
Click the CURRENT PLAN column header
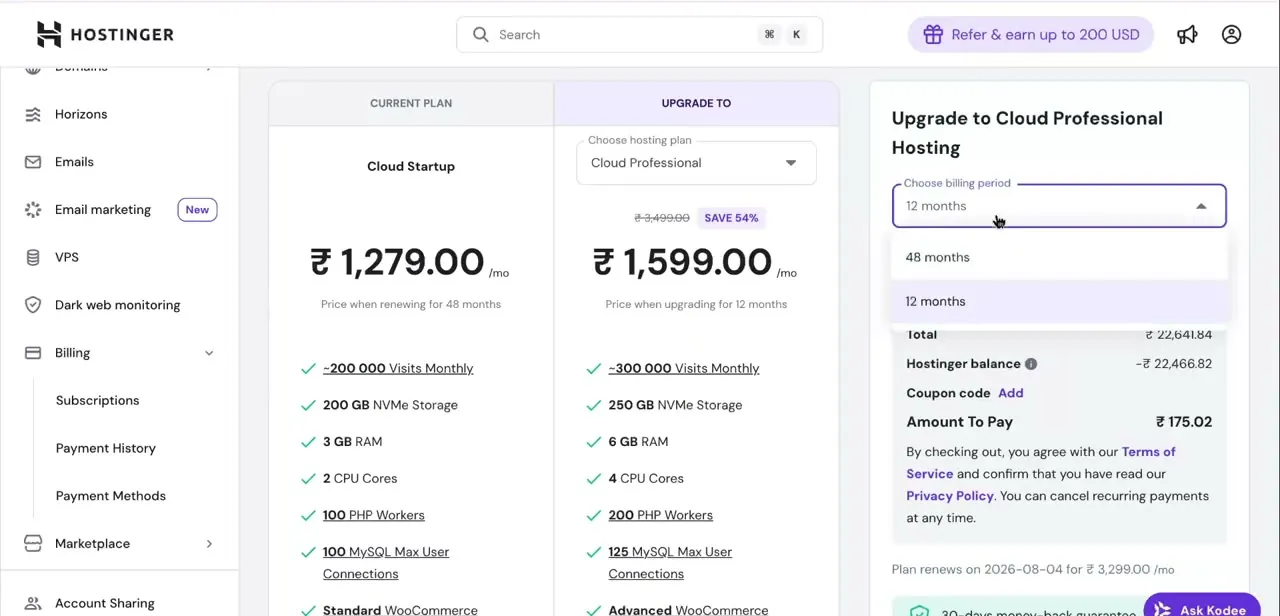point(411,103)
